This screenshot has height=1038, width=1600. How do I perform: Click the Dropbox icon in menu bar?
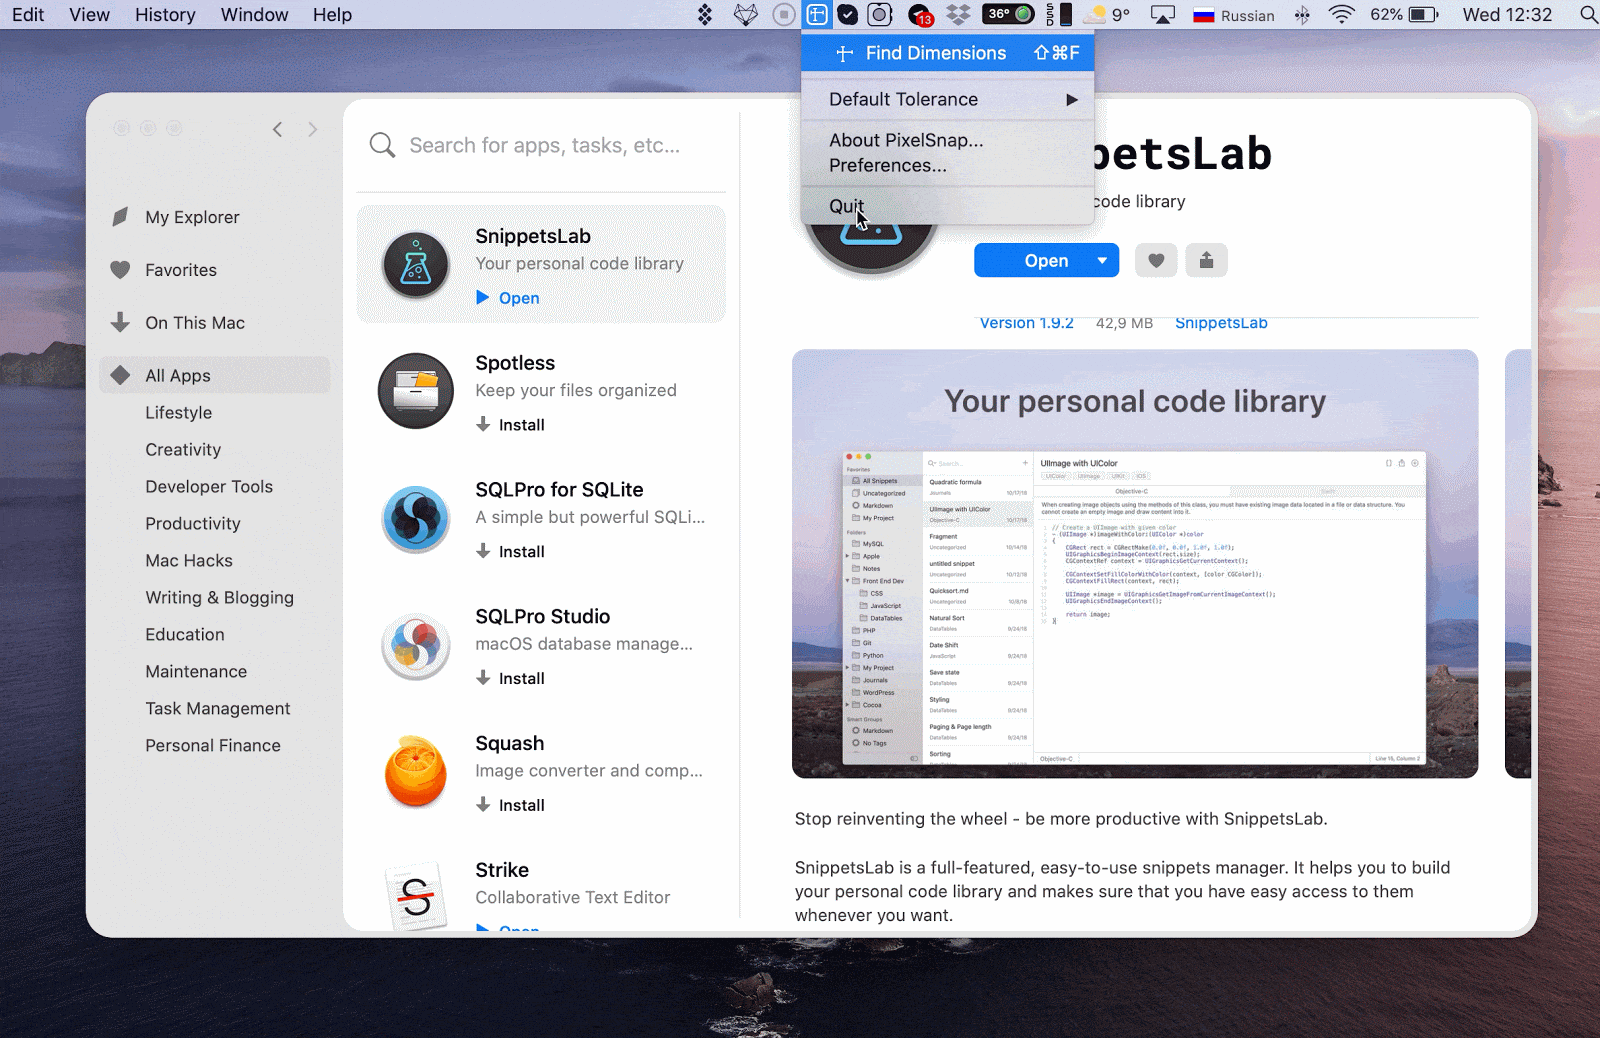pos(958,15)
